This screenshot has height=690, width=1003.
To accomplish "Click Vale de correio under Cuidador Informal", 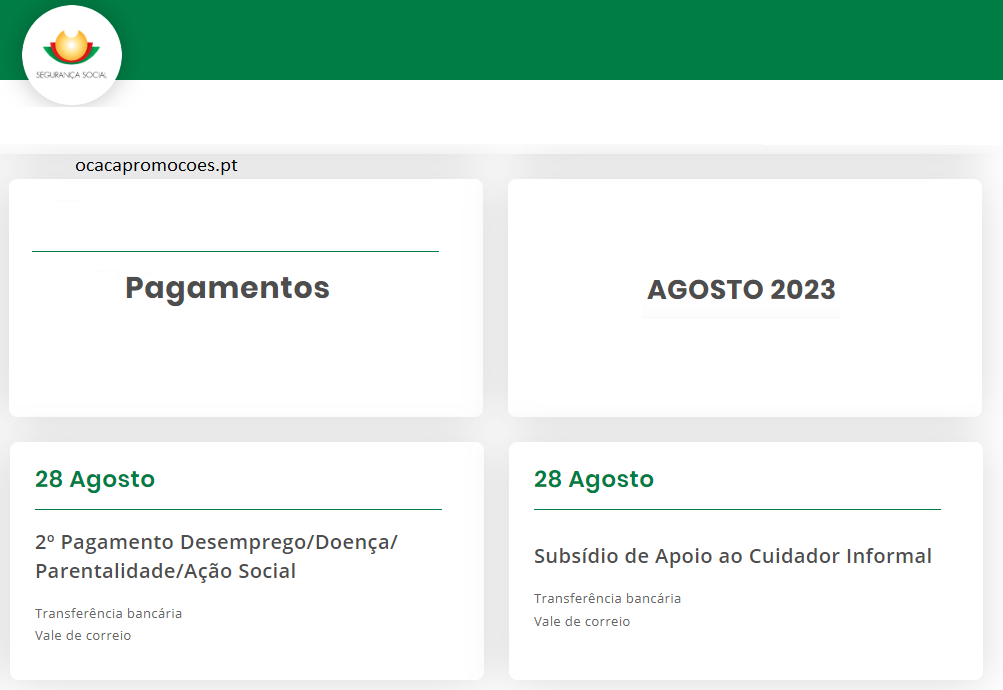I will [x=581, y=622].
